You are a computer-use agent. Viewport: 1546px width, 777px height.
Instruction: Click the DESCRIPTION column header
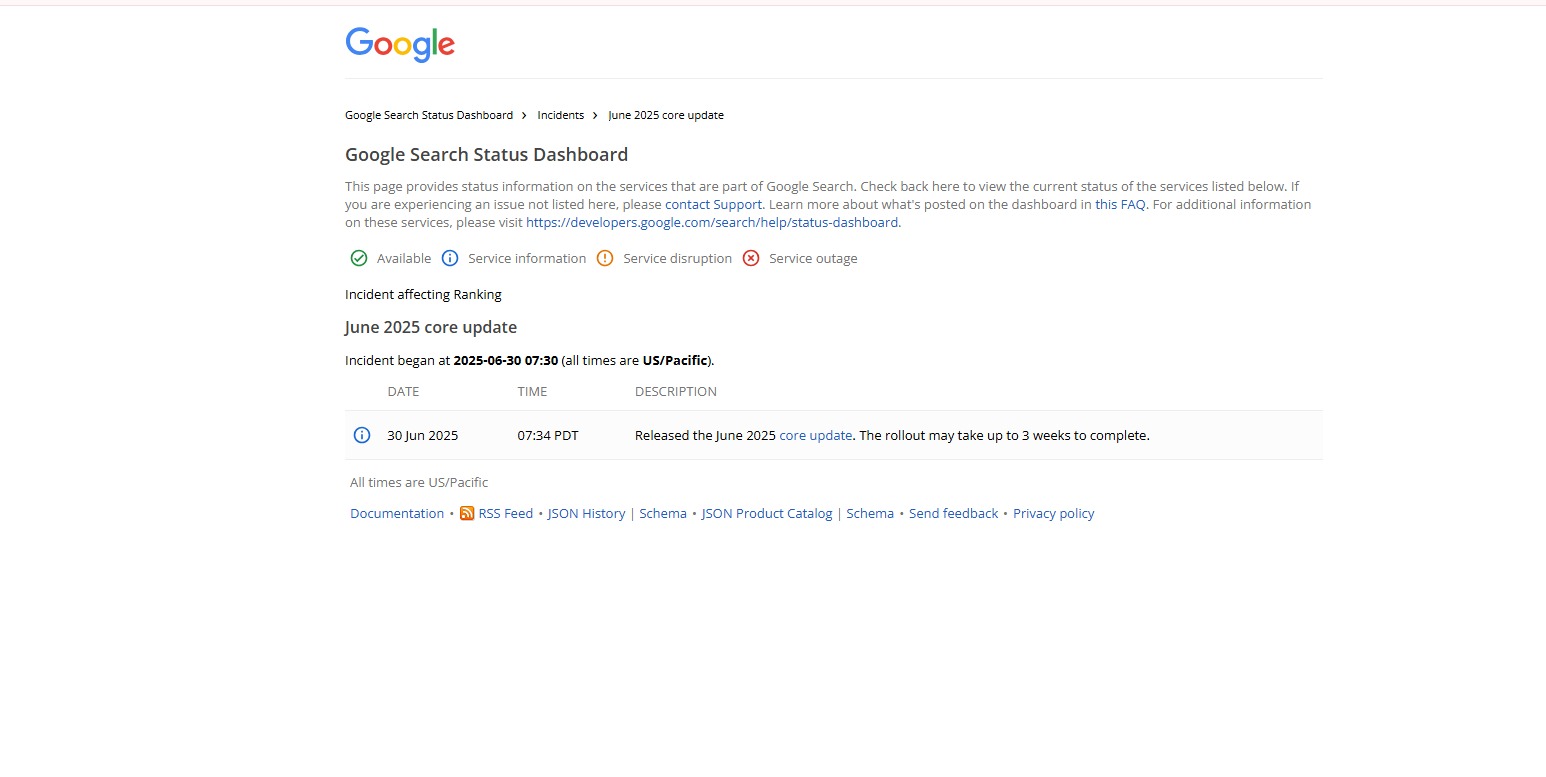click(x=676, y=391)
